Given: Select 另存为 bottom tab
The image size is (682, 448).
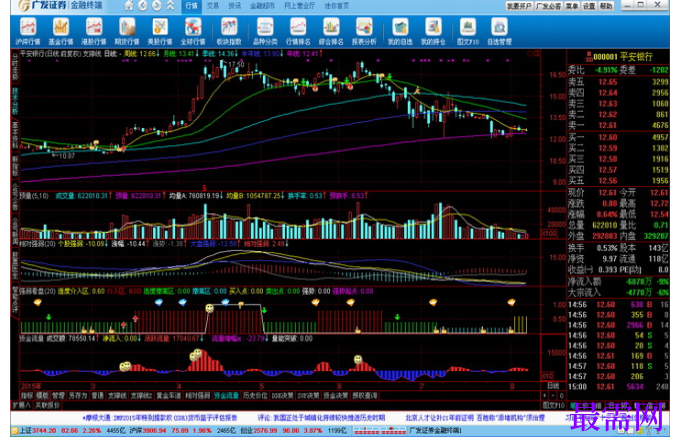Looking at the screenshot, I should click(78, 395).
